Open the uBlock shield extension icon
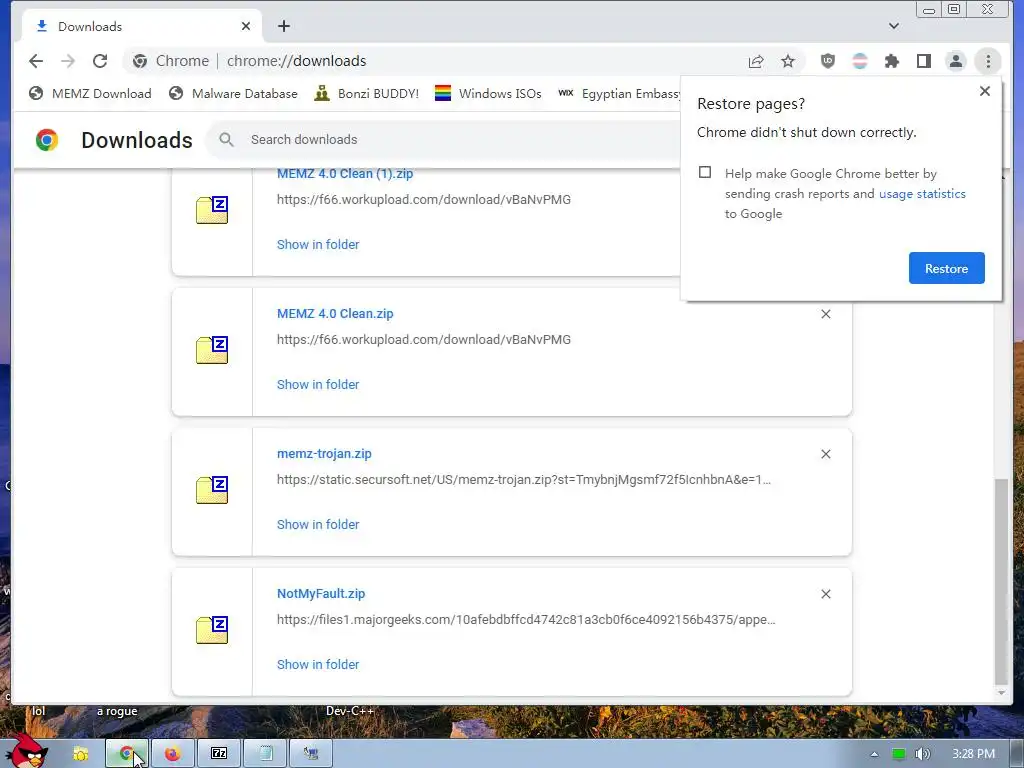 827,61
